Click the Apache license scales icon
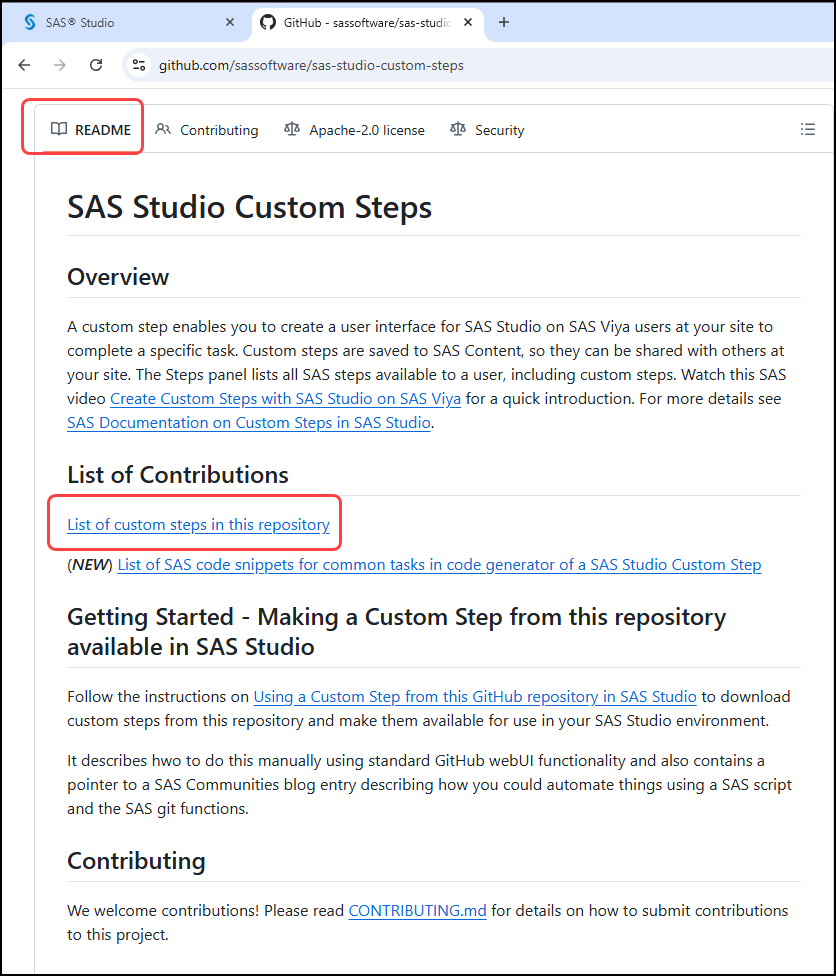 [x=291, y=128]
